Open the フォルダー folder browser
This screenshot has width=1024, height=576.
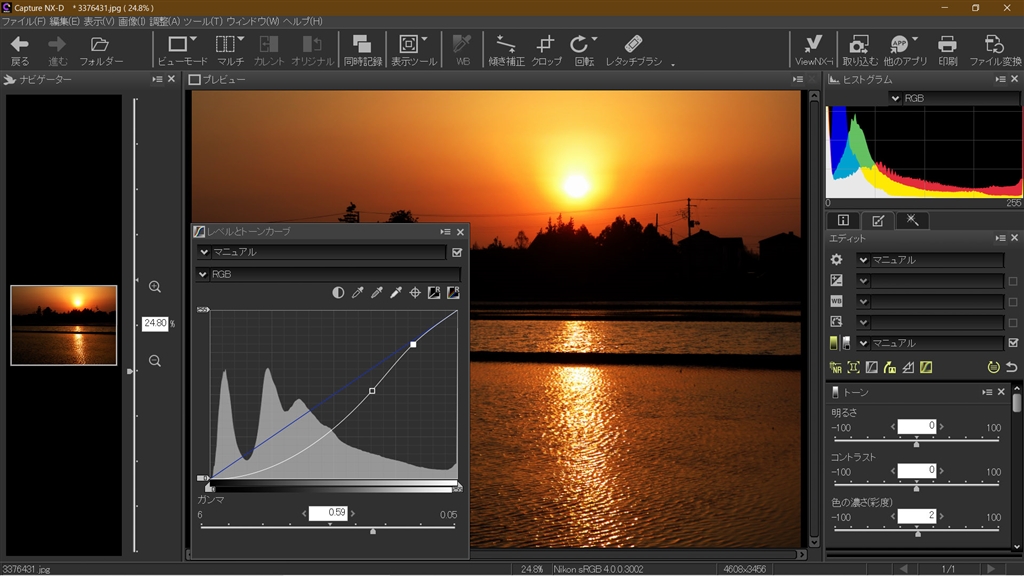[100, 49]
